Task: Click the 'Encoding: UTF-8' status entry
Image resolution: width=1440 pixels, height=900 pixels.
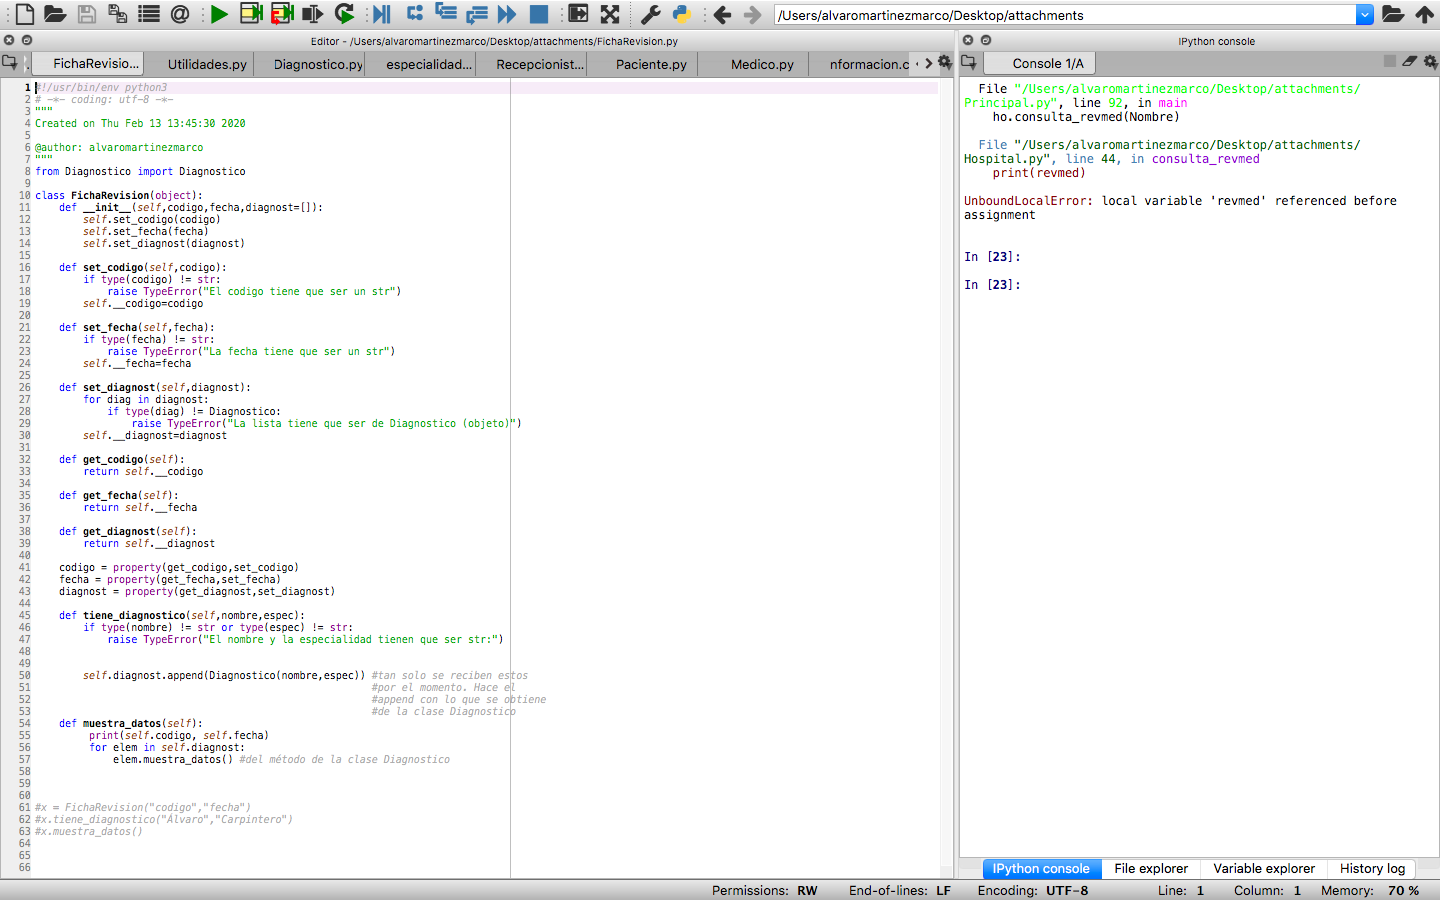Action: [1033, 891]
